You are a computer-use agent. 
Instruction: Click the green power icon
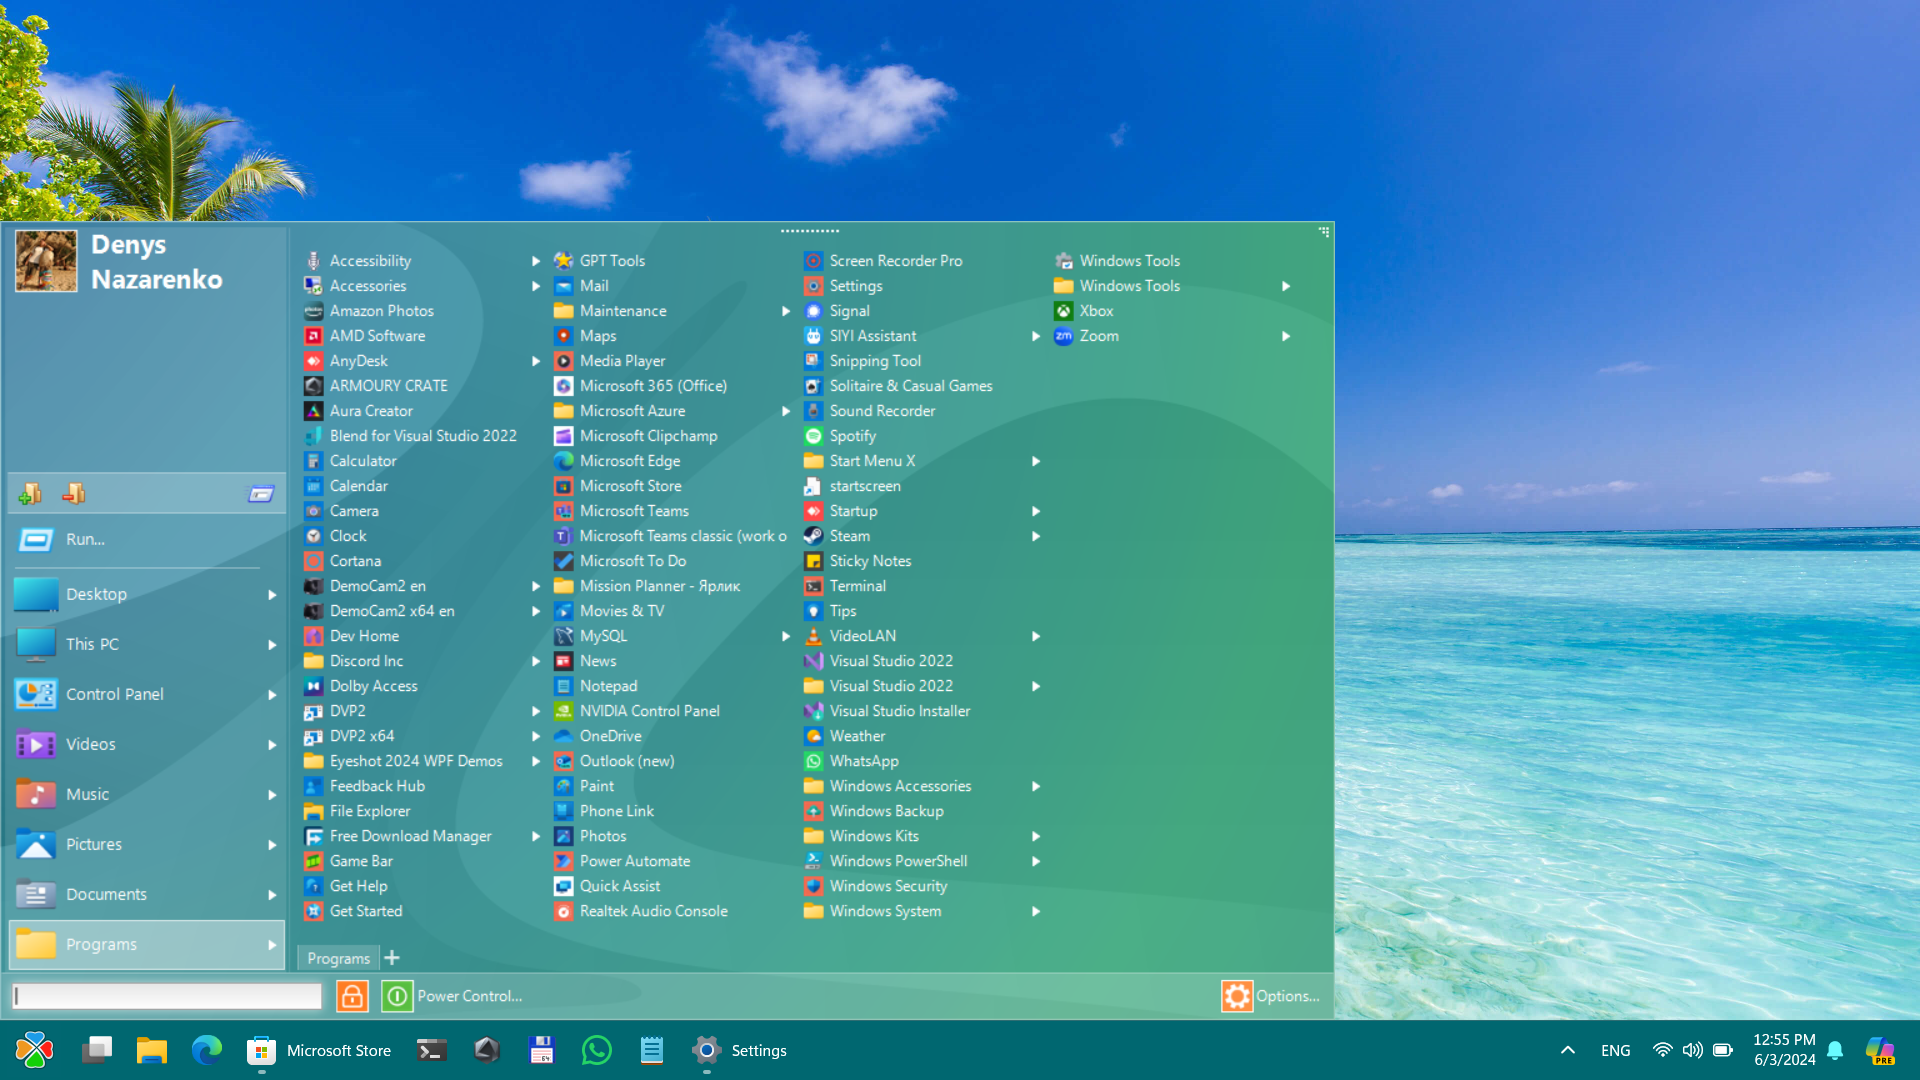coord(397,996)
